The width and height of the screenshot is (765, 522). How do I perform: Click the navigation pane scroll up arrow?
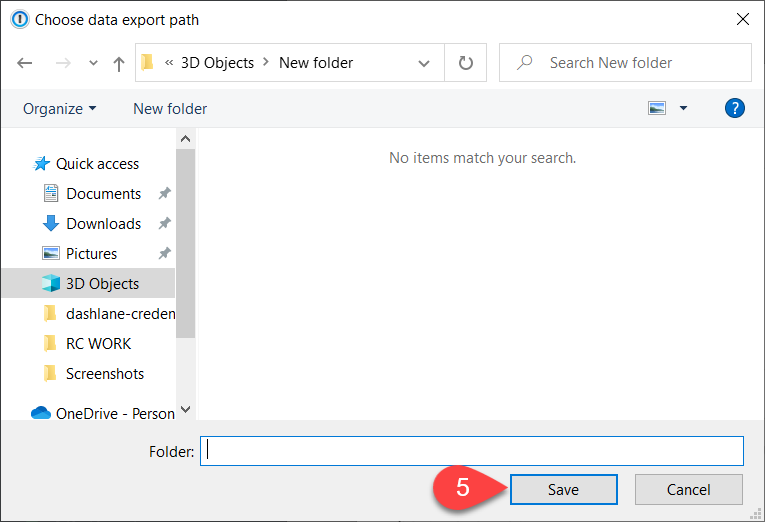point(185,139)
